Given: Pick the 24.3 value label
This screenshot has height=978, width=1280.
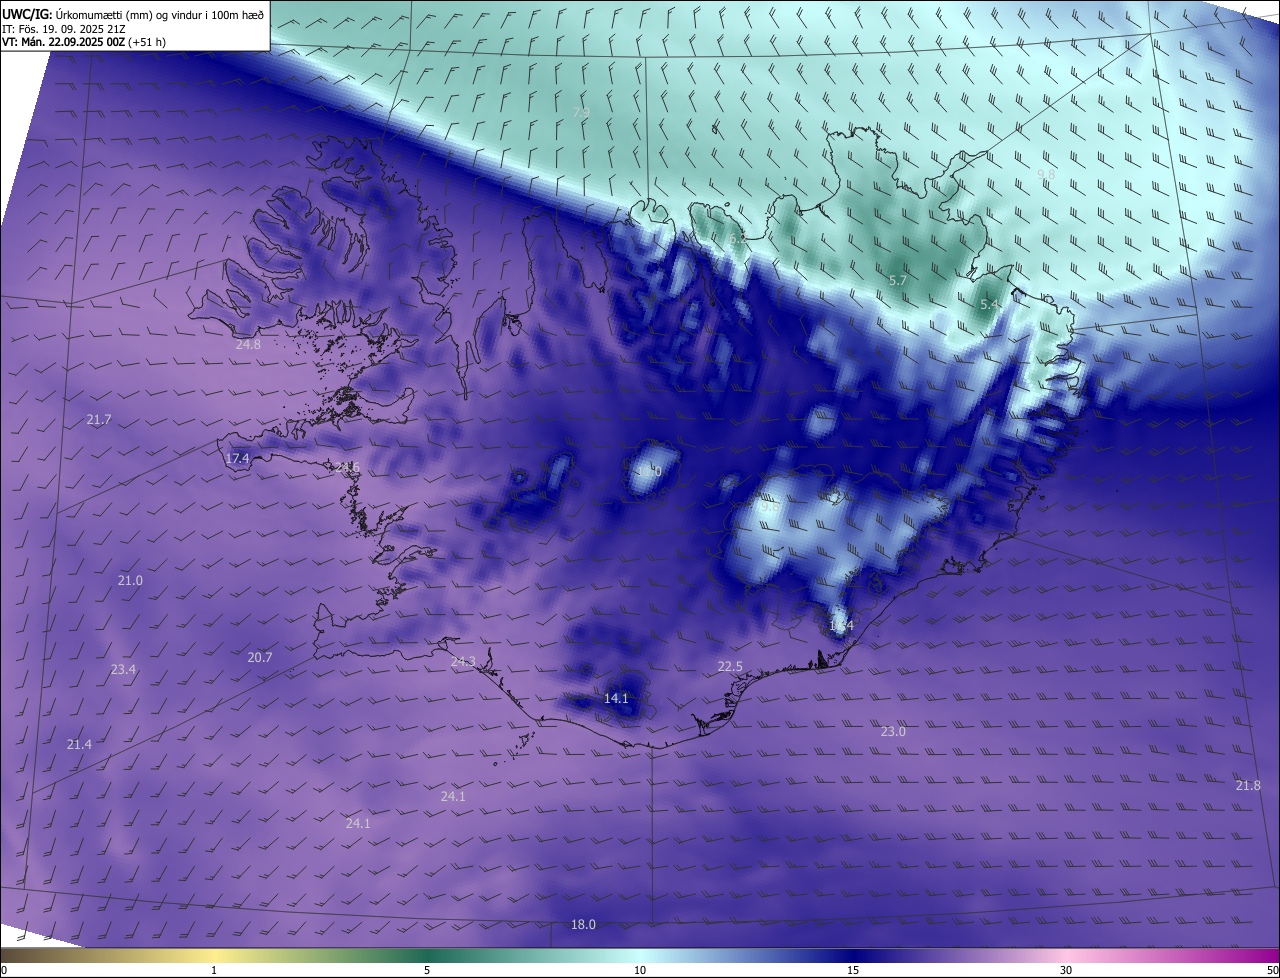Looking at the screenshot, I should point(463,662).
